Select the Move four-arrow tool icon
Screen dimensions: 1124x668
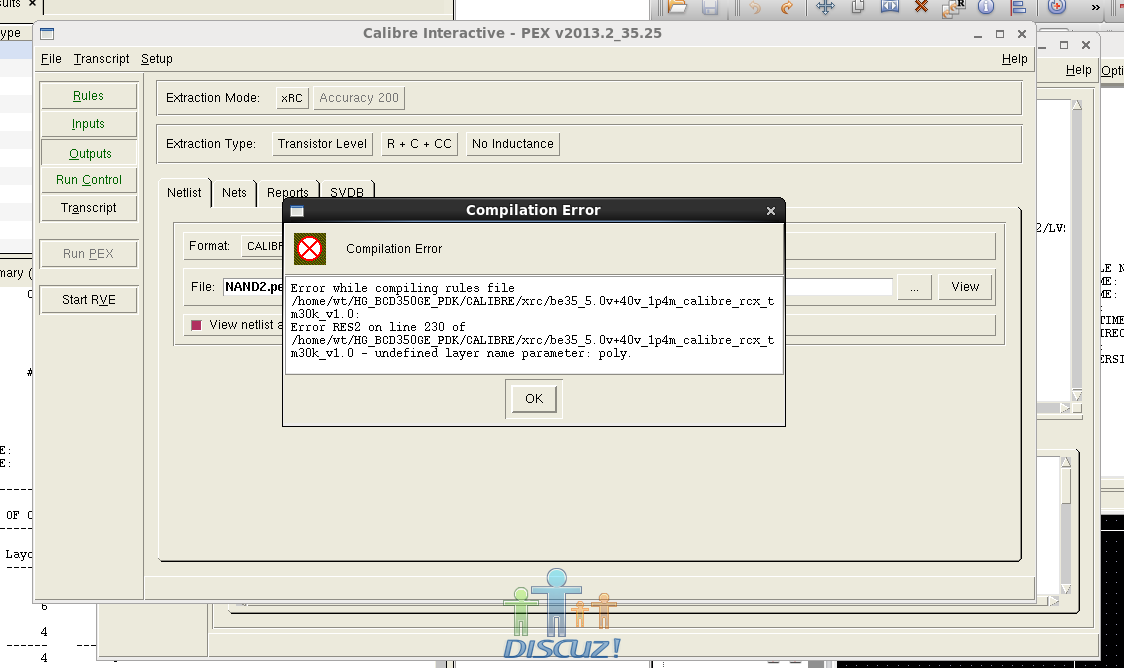(825, 7)
